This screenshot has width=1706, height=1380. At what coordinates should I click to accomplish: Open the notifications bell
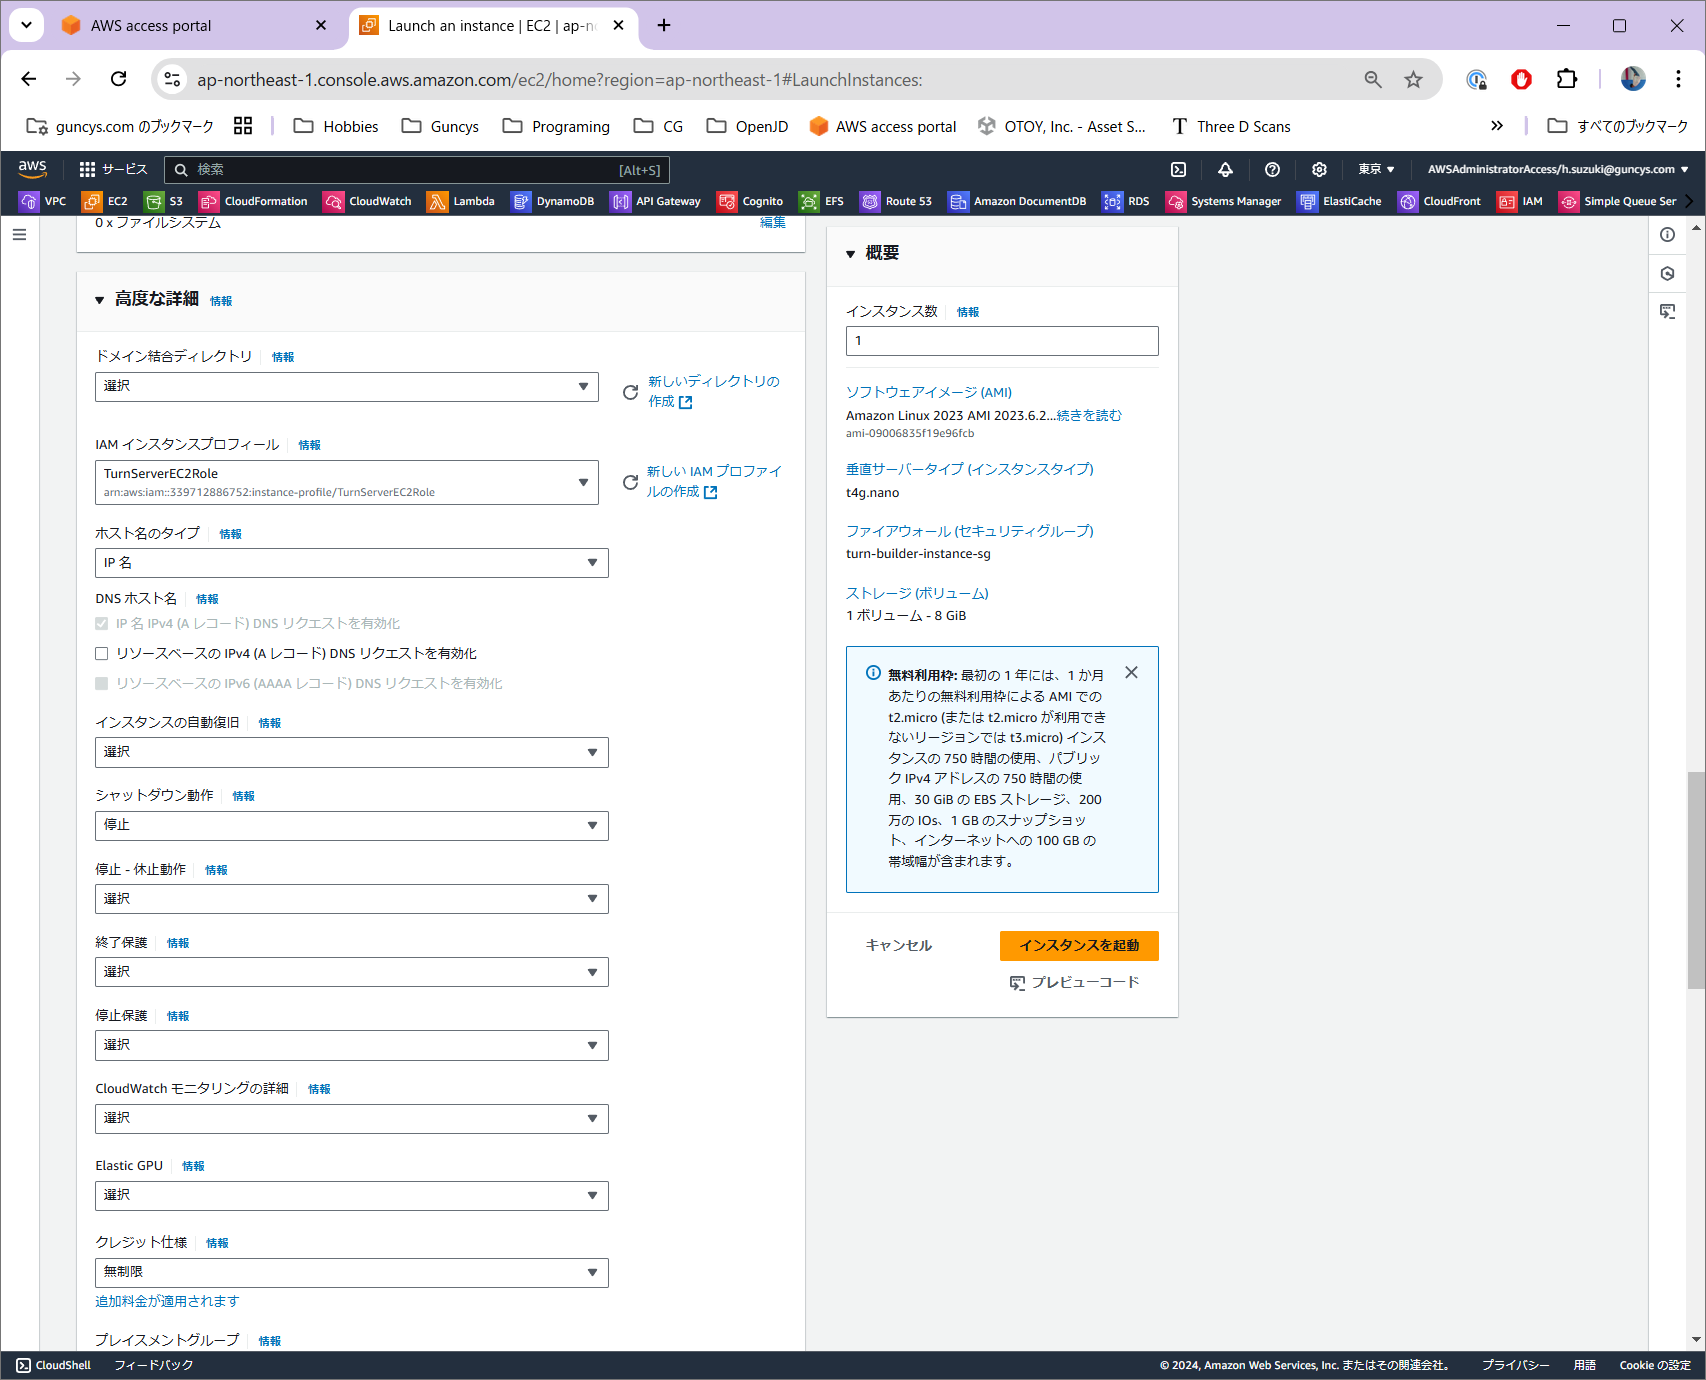(1225, 170)
